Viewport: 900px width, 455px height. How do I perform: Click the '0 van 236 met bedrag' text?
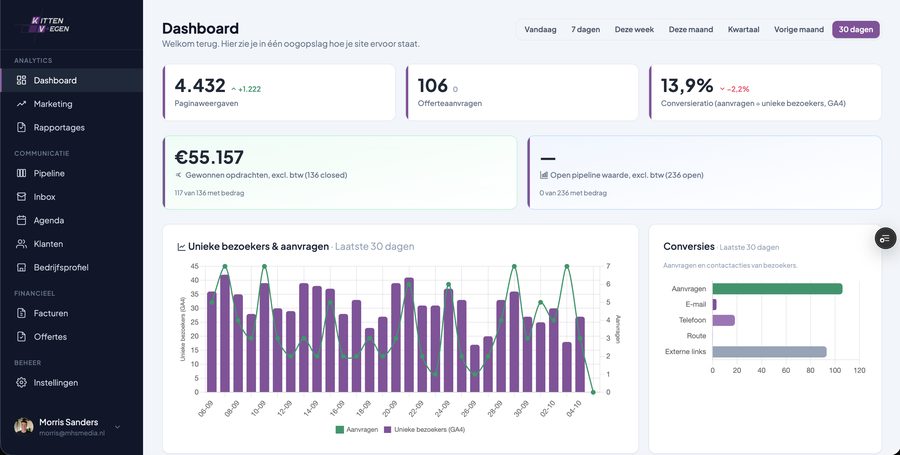tap(573, 193)
